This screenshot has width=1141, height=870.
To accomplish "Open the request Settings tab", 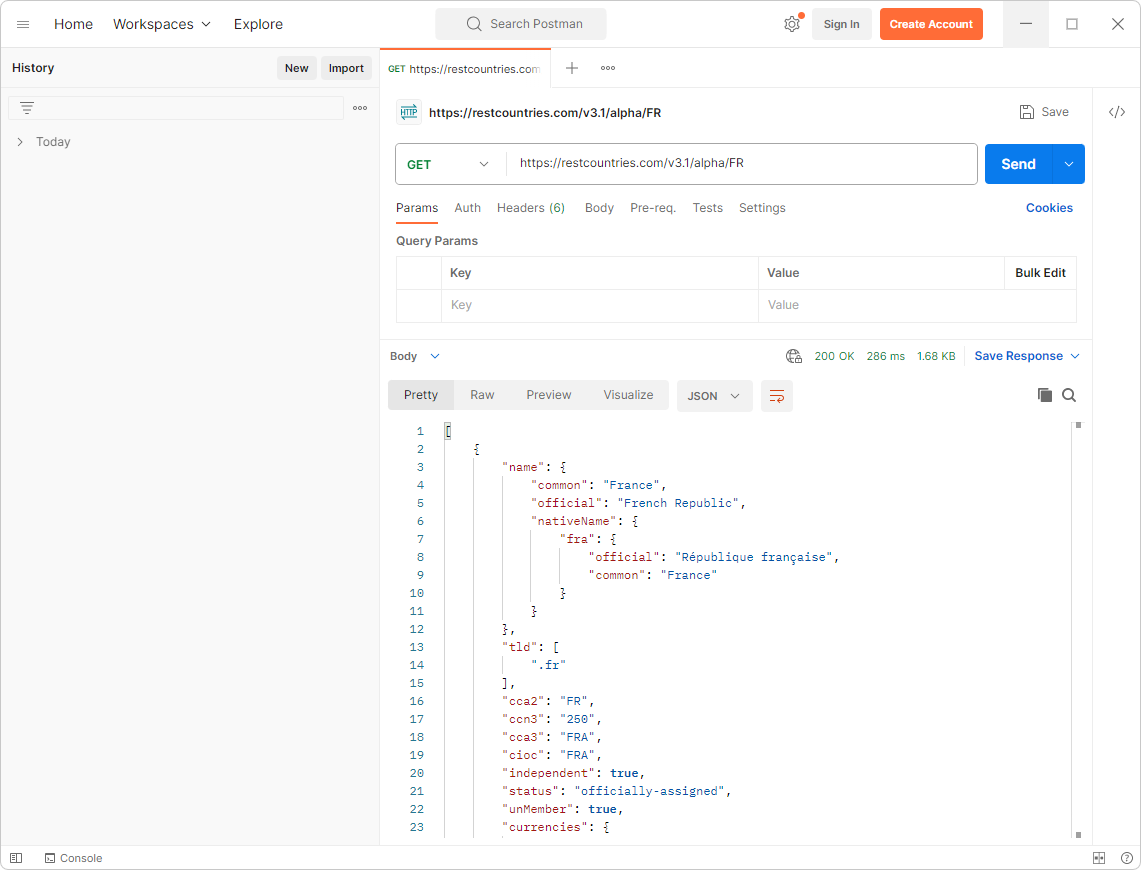I will pyautogui.click(x=762, y=208).
